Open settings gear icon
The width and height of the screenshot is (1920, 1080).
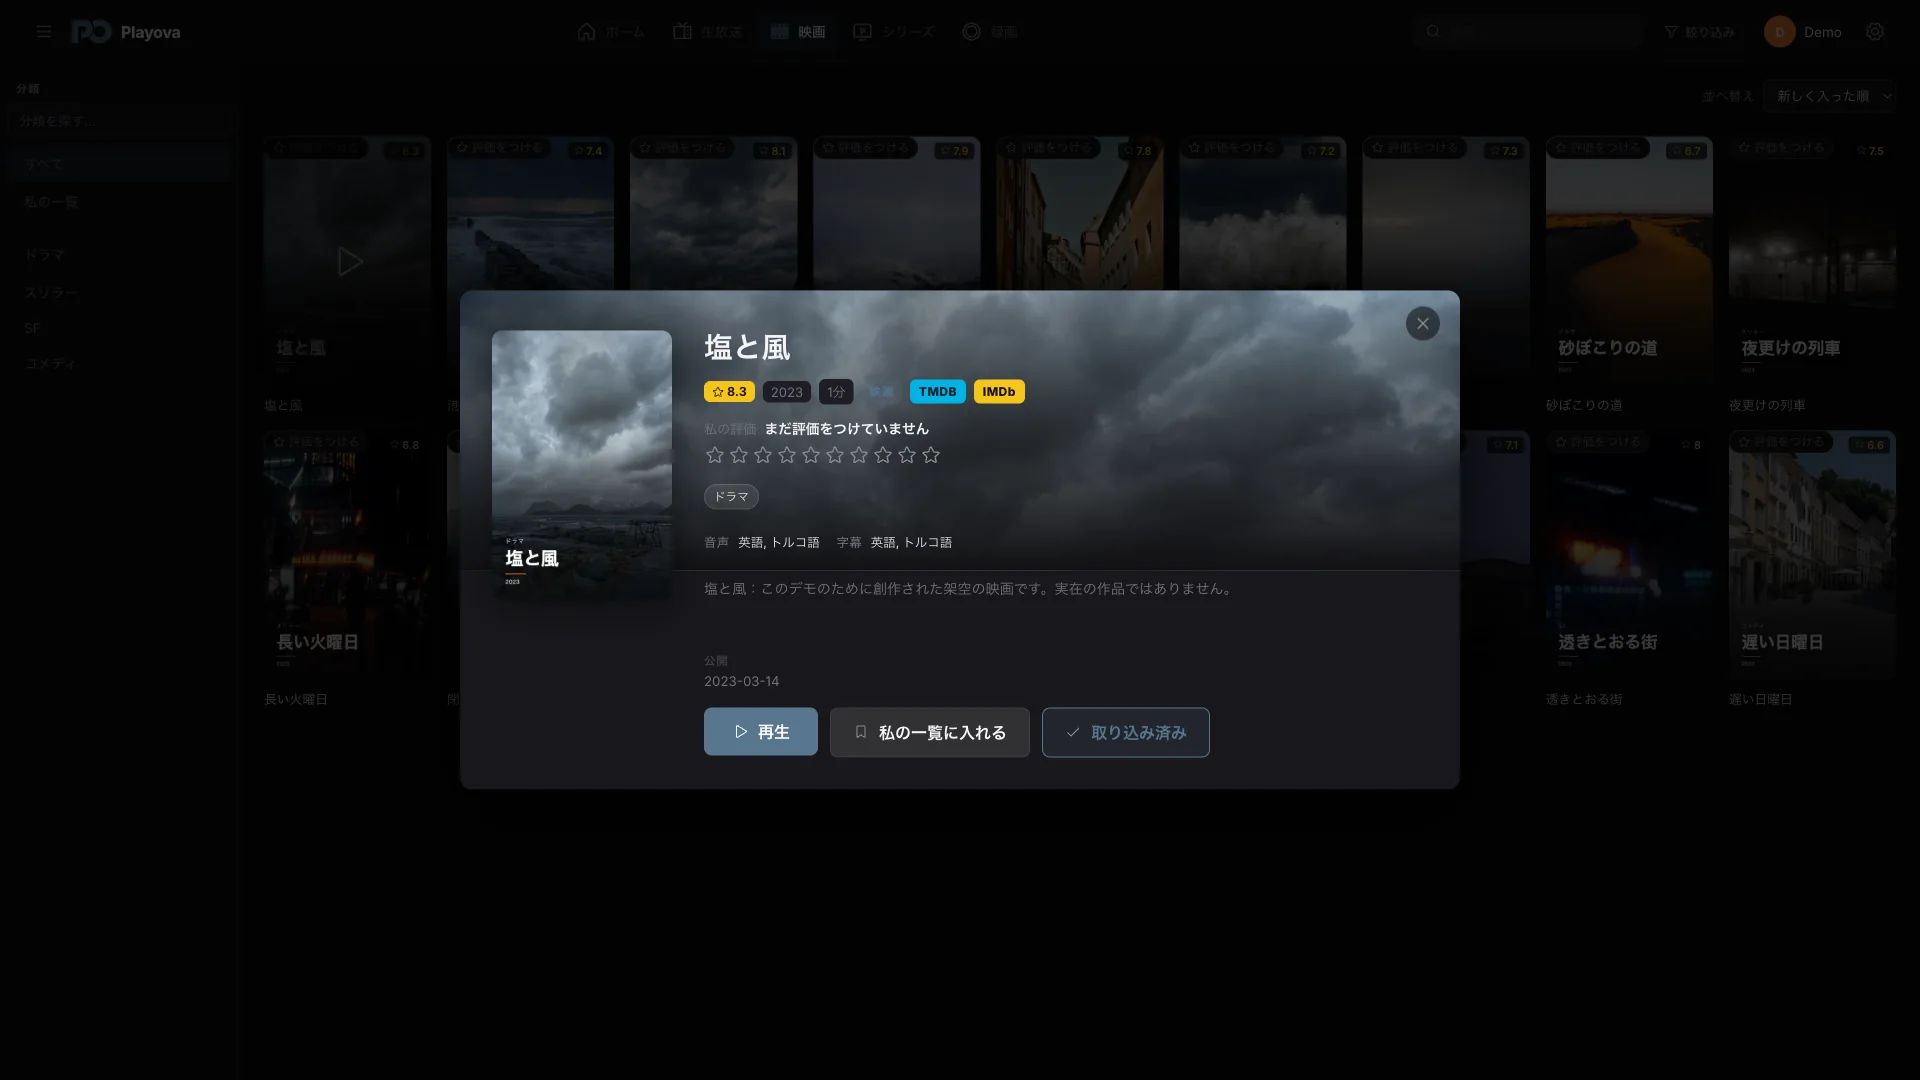tap(1875, 32)
